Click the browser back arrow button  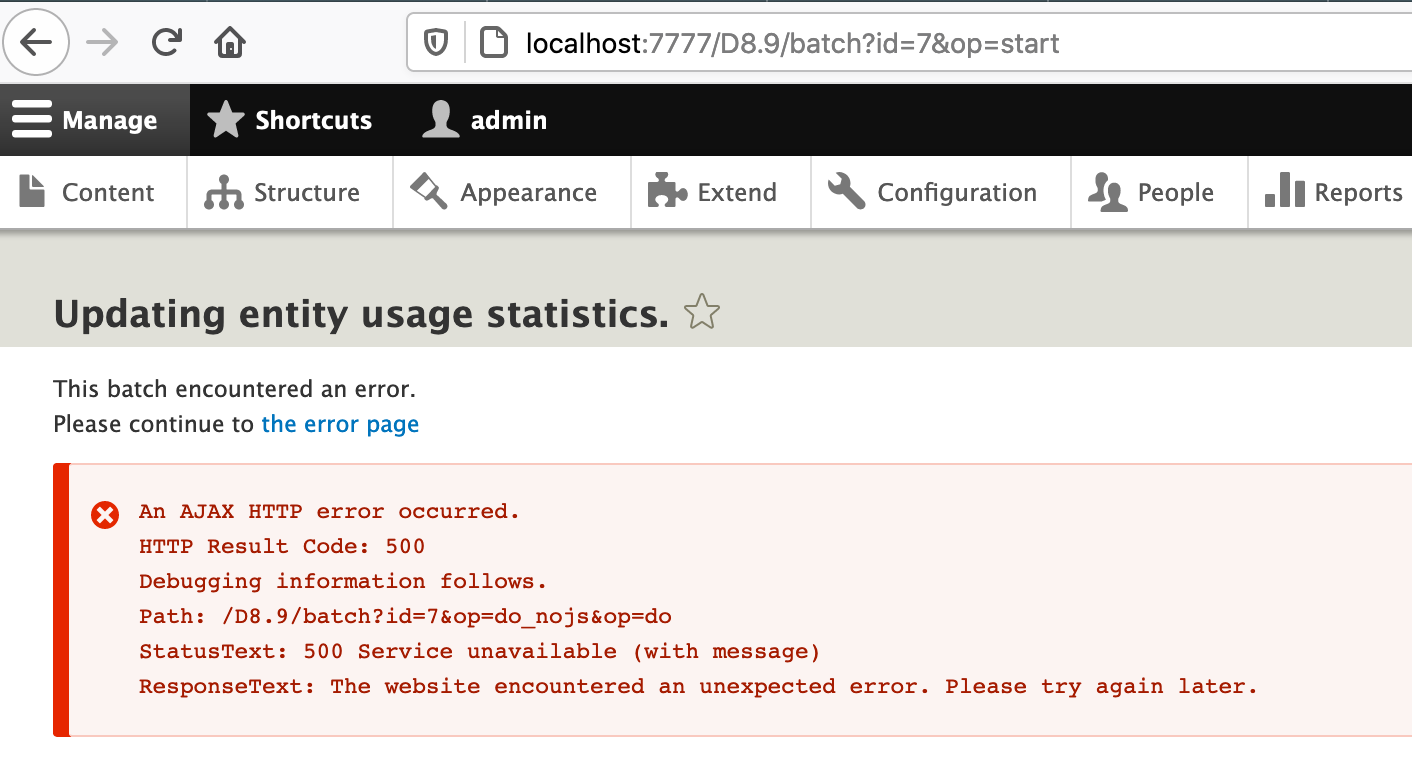(x=37, y=43)
